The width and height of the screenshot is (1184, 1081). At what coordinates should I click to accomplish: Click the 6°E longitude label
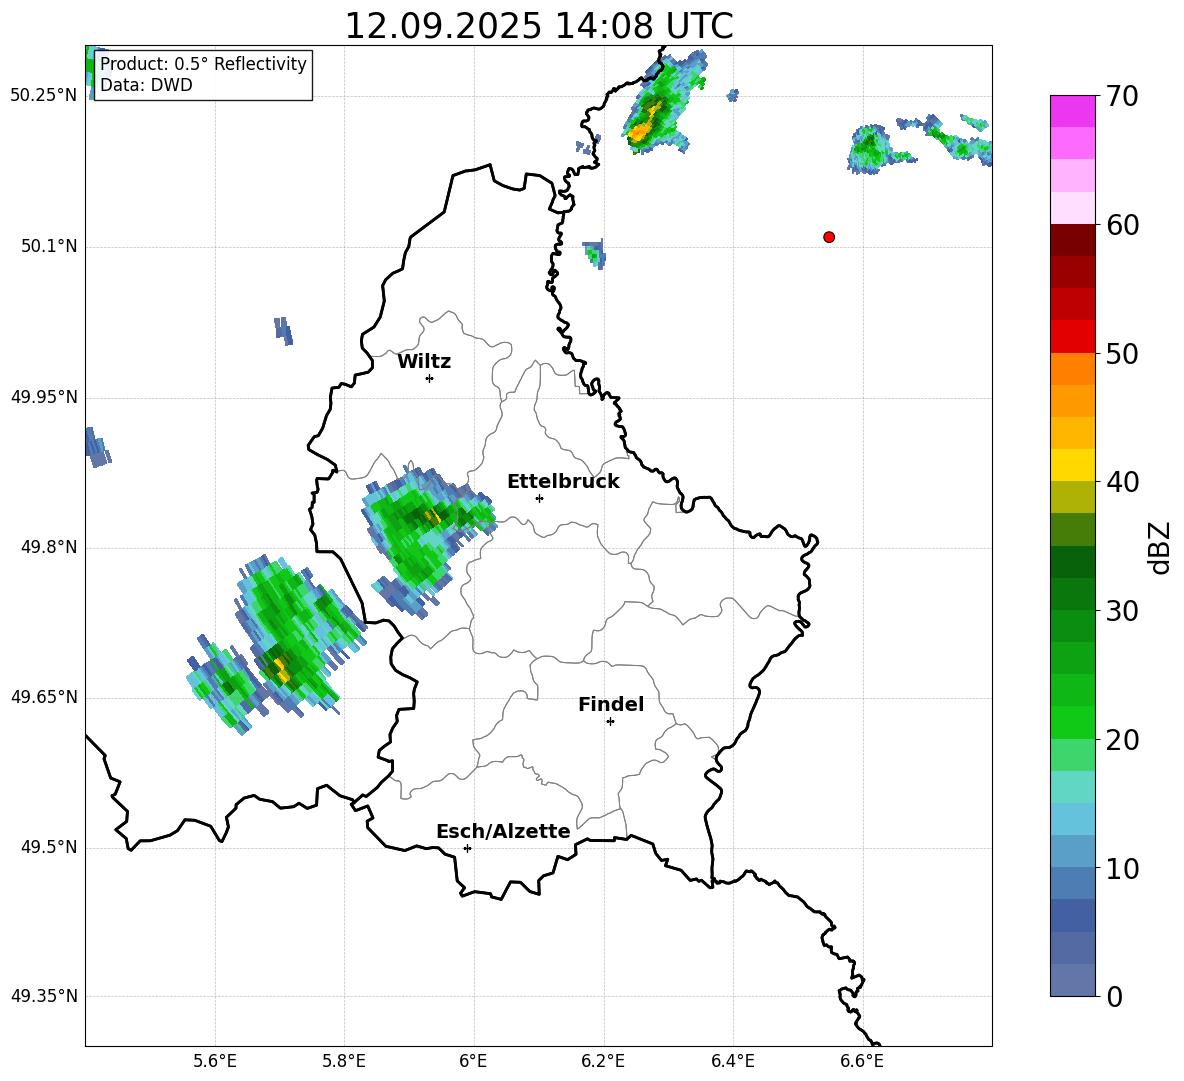point(473,1061)
